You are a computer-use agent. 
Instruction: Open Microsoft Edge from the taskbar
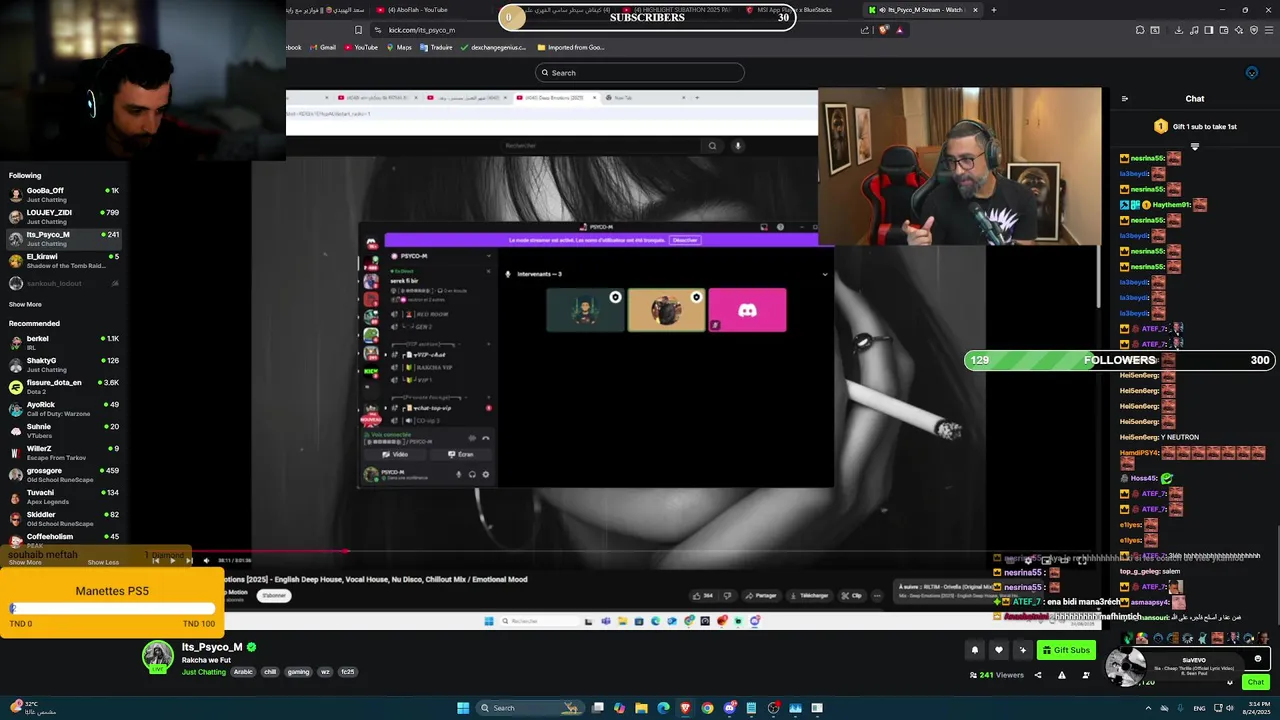(663, 708)
